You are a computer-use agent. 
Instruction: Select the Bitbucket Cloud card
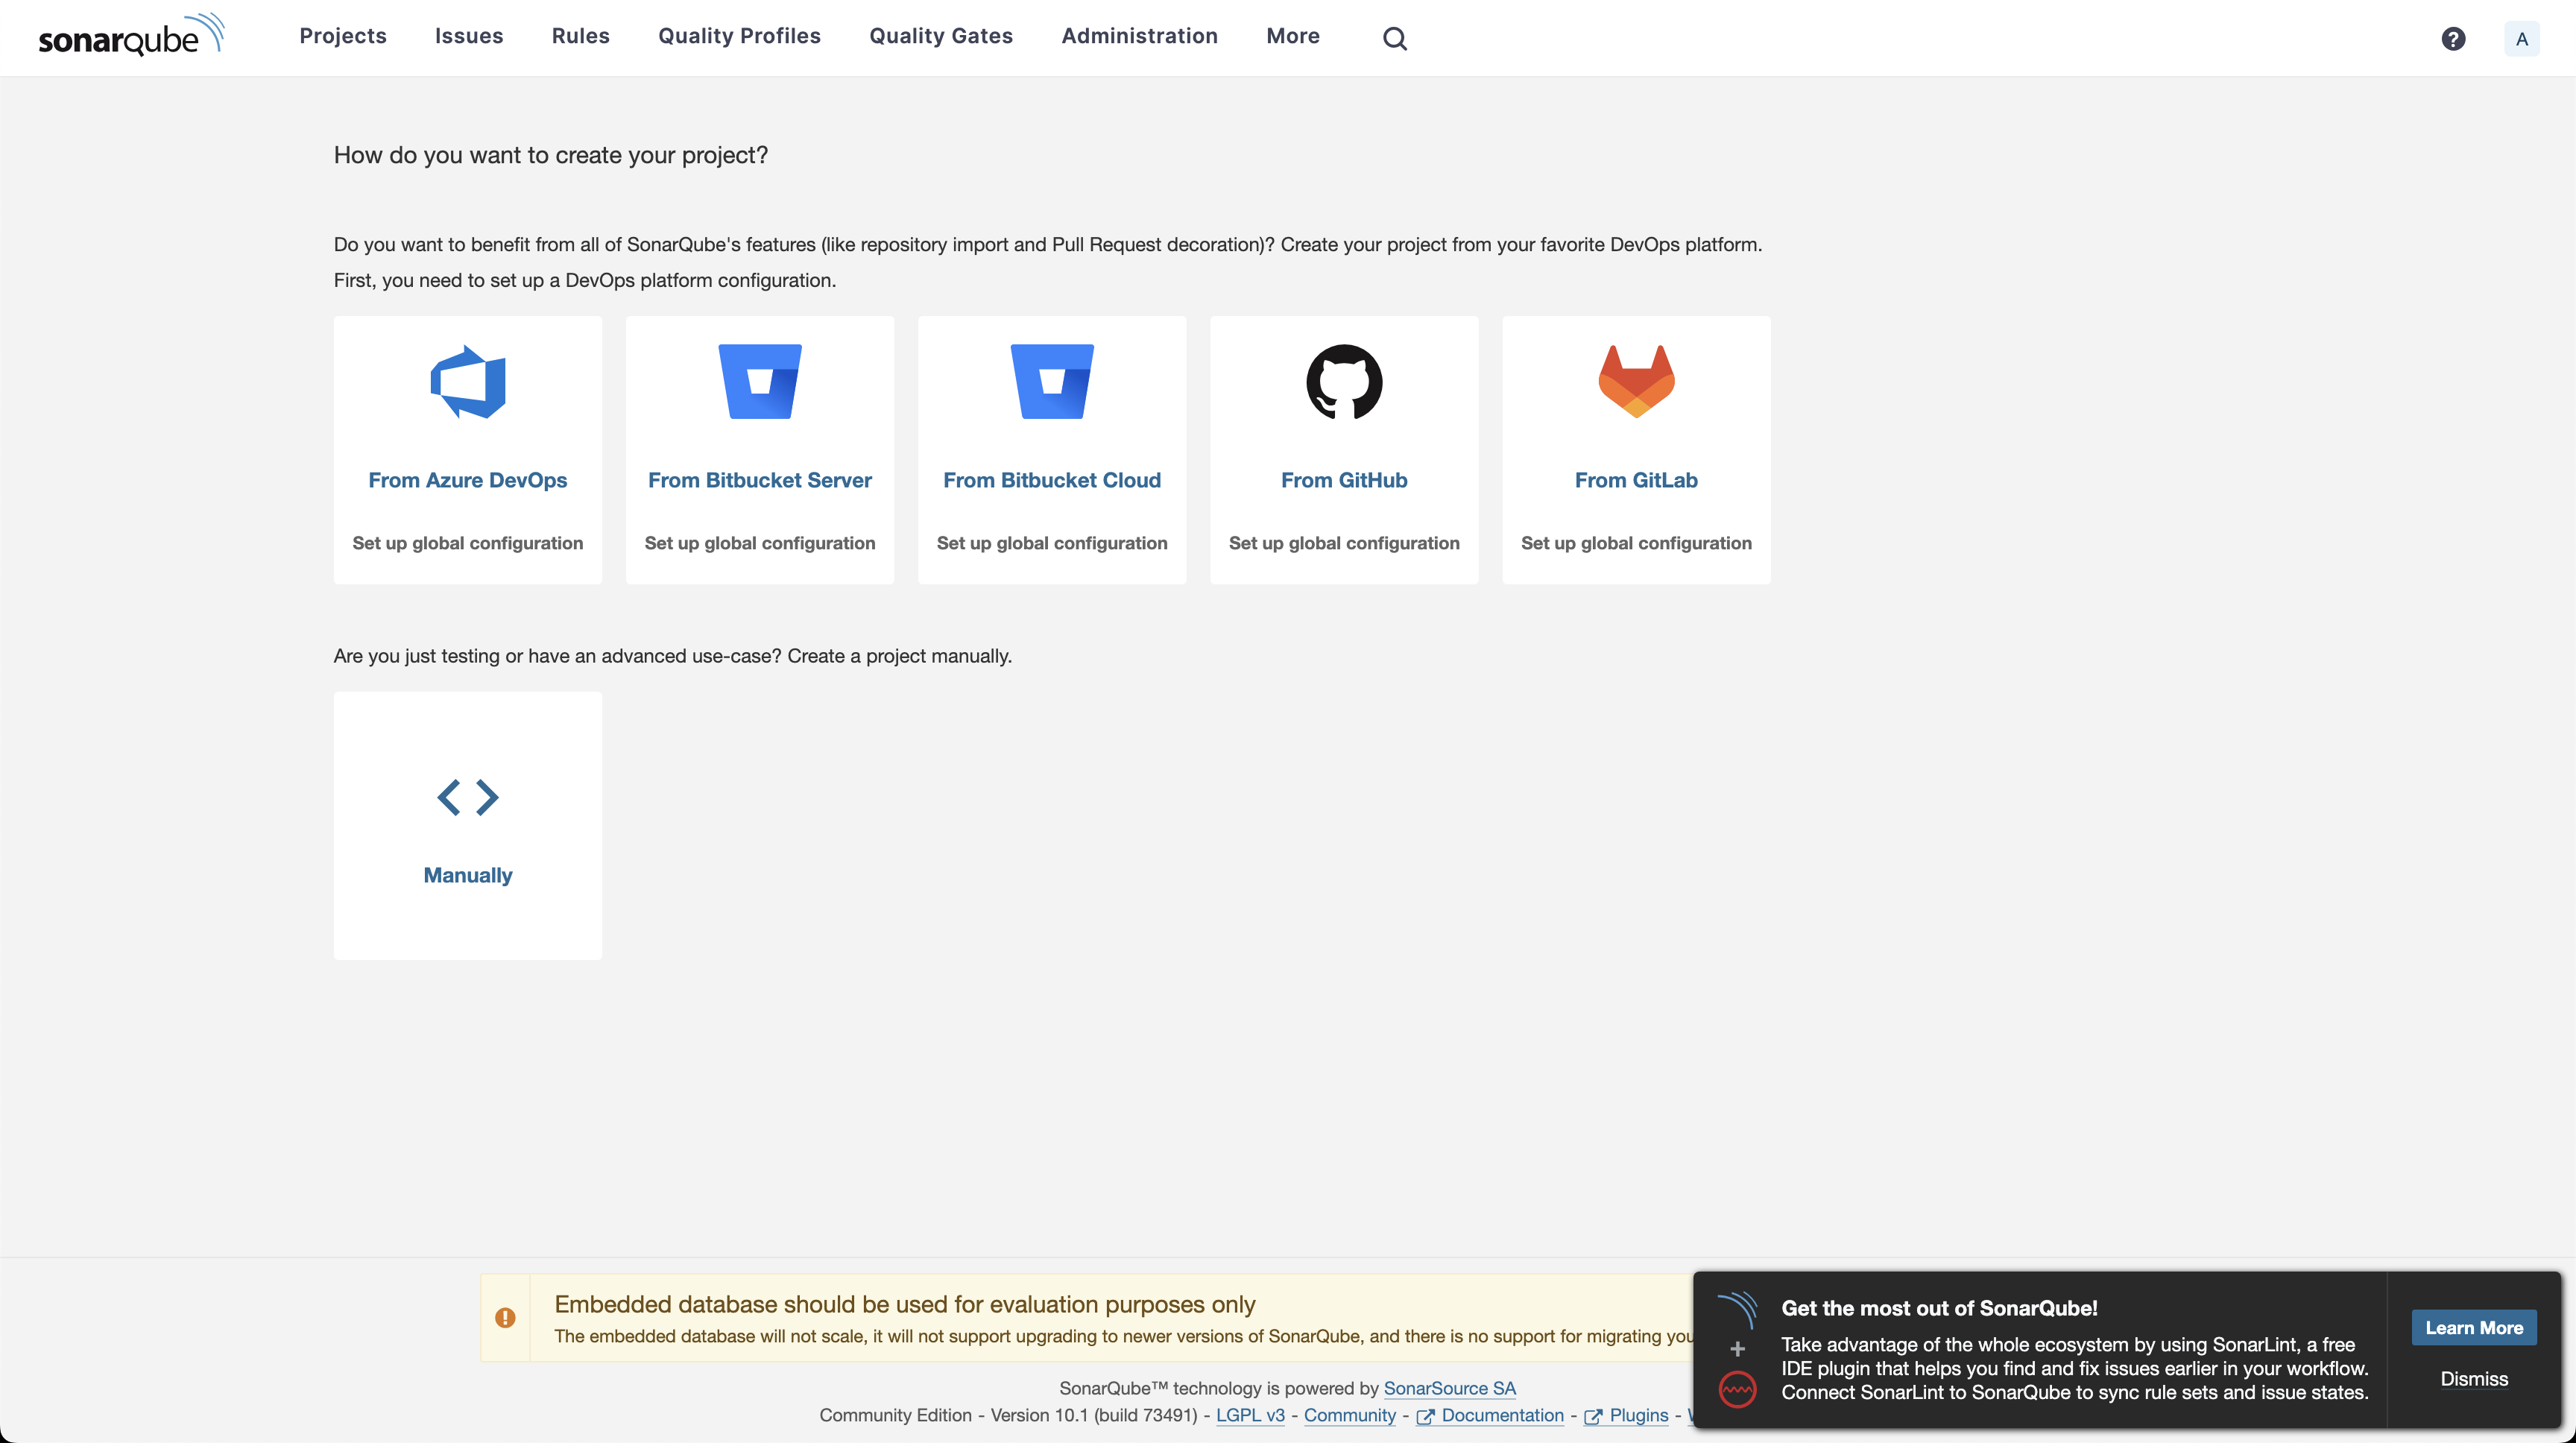[x=1051, y=450]
